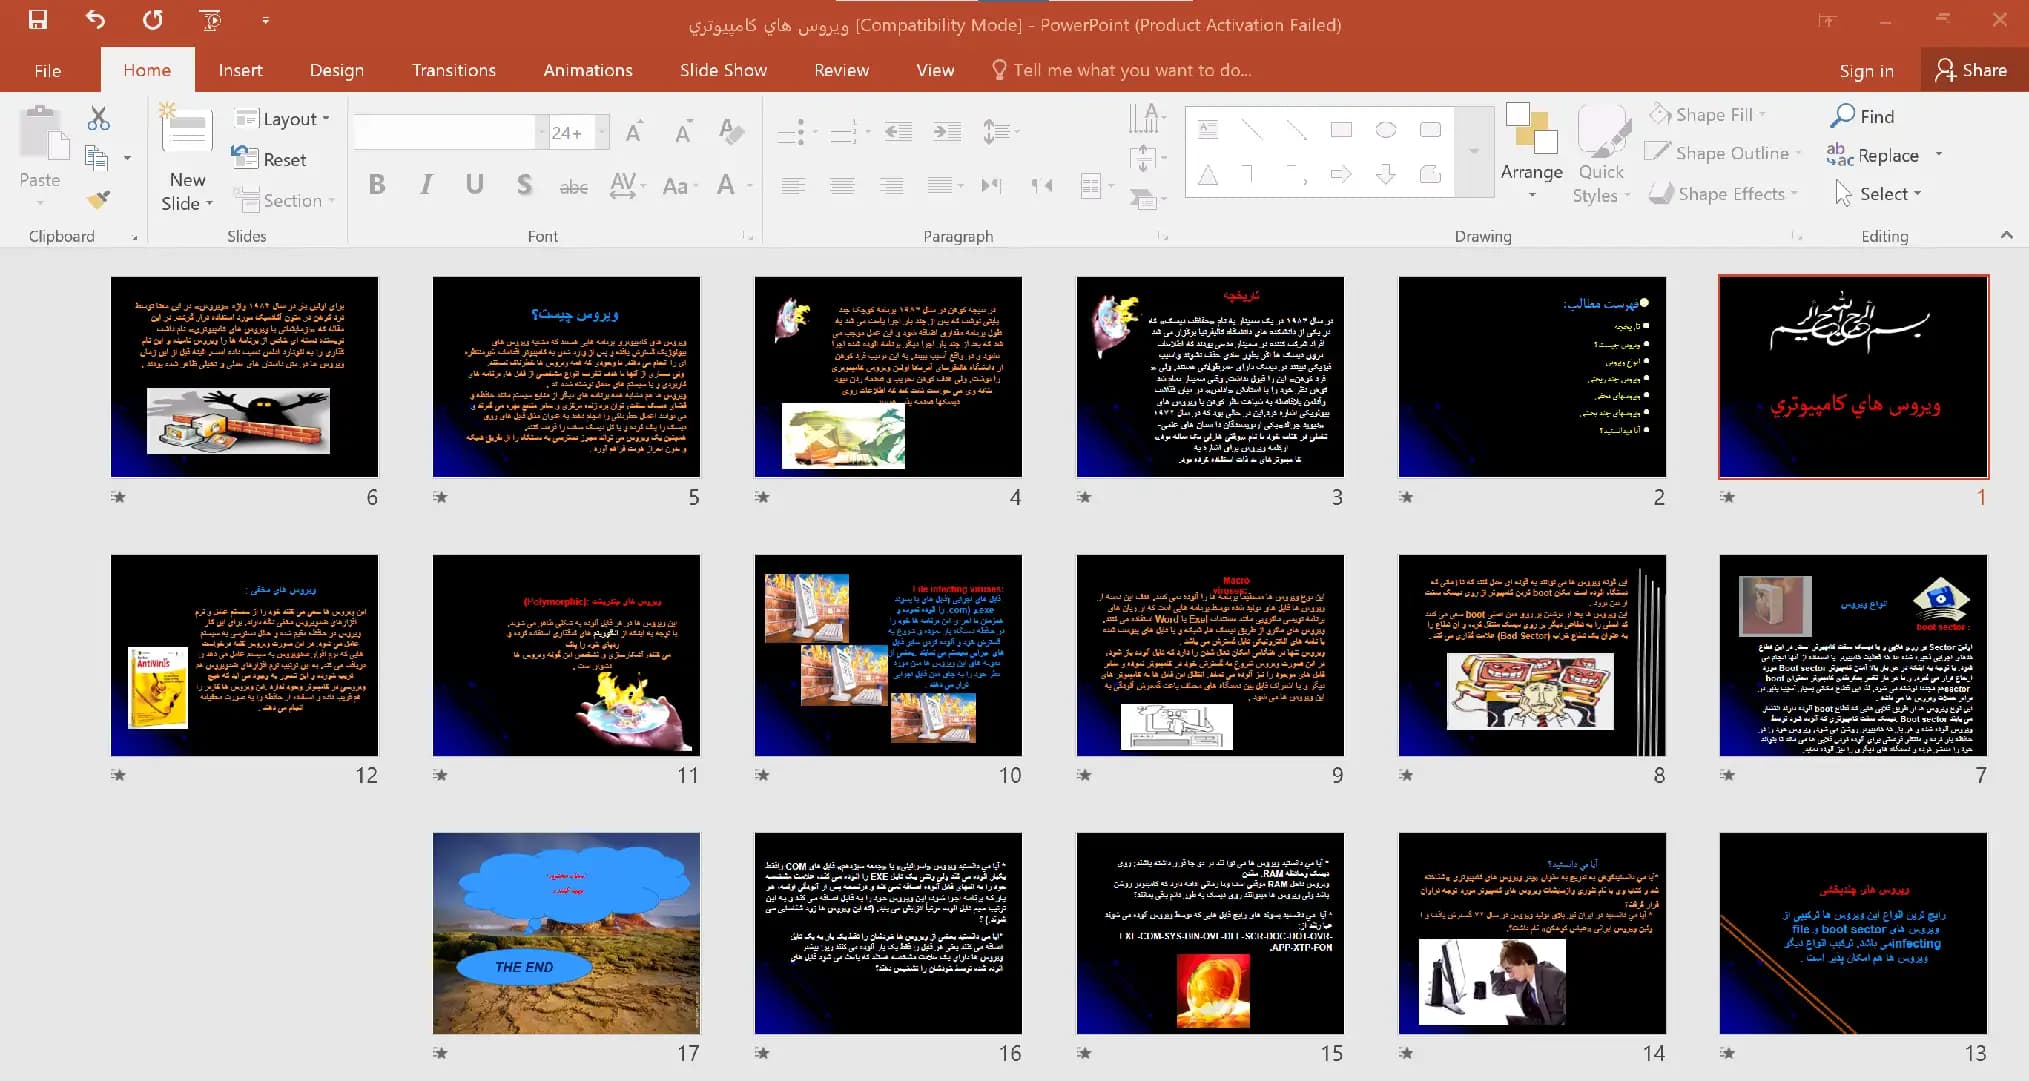Viewport: 2029px width, 1081px height.
Task: Click Sign in link
Action: click(x=1866, y=70)
